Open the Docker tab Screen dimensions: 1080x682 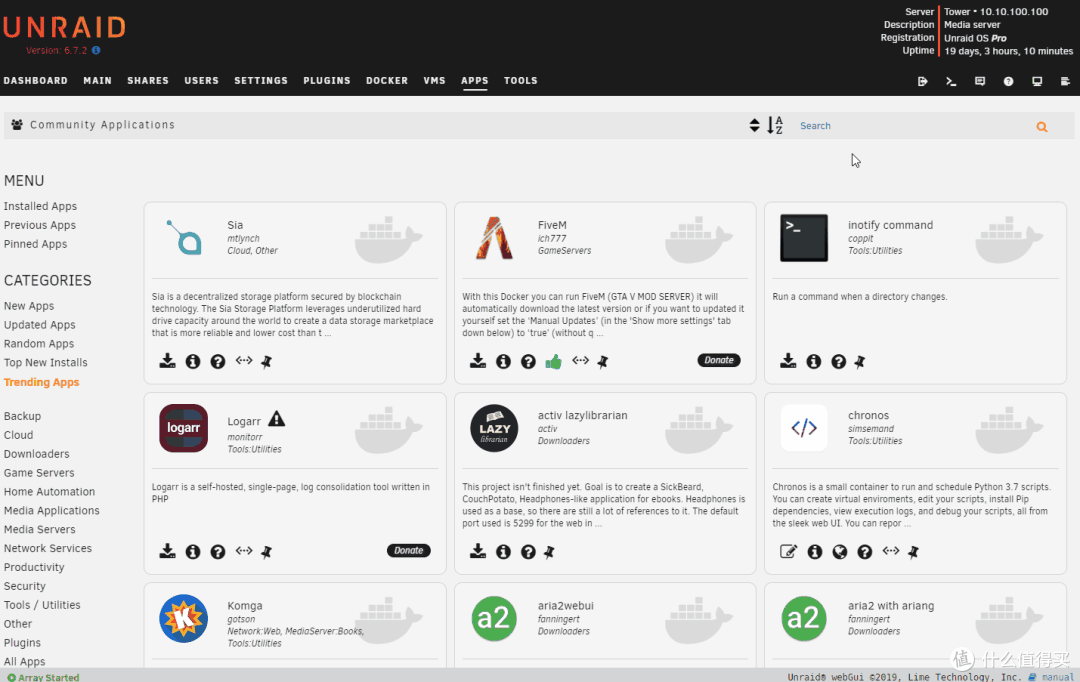pos(386,81)
